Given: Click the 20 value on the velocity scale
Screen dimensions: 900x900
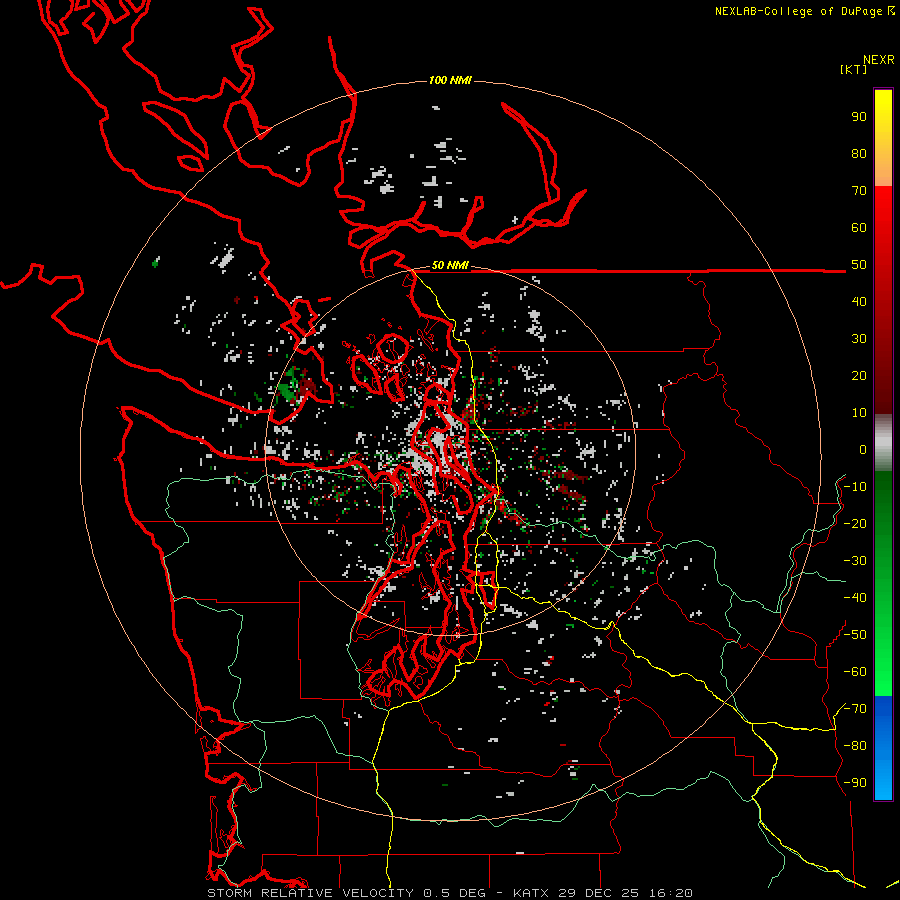Looking at the screenshot, I should pyautogui.click(x=859, y=376).
